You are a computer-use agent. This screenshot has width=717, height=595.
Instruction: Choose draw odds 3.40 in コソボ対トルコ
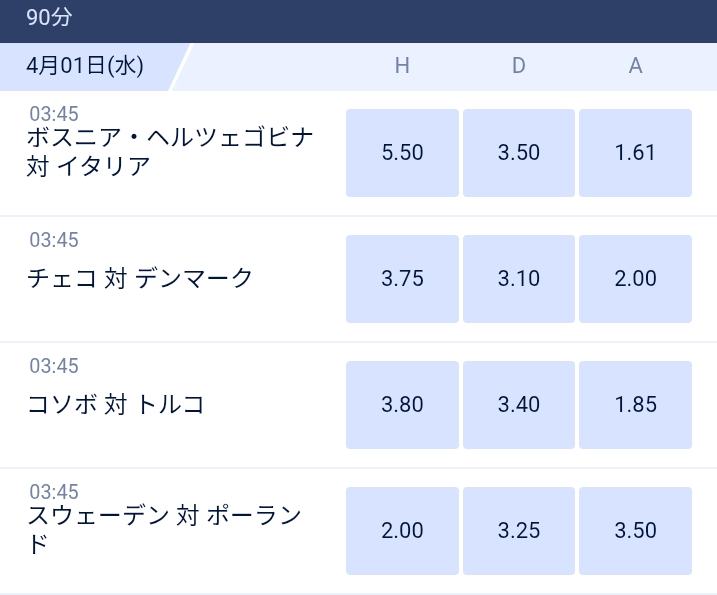(x=519, y=405)
